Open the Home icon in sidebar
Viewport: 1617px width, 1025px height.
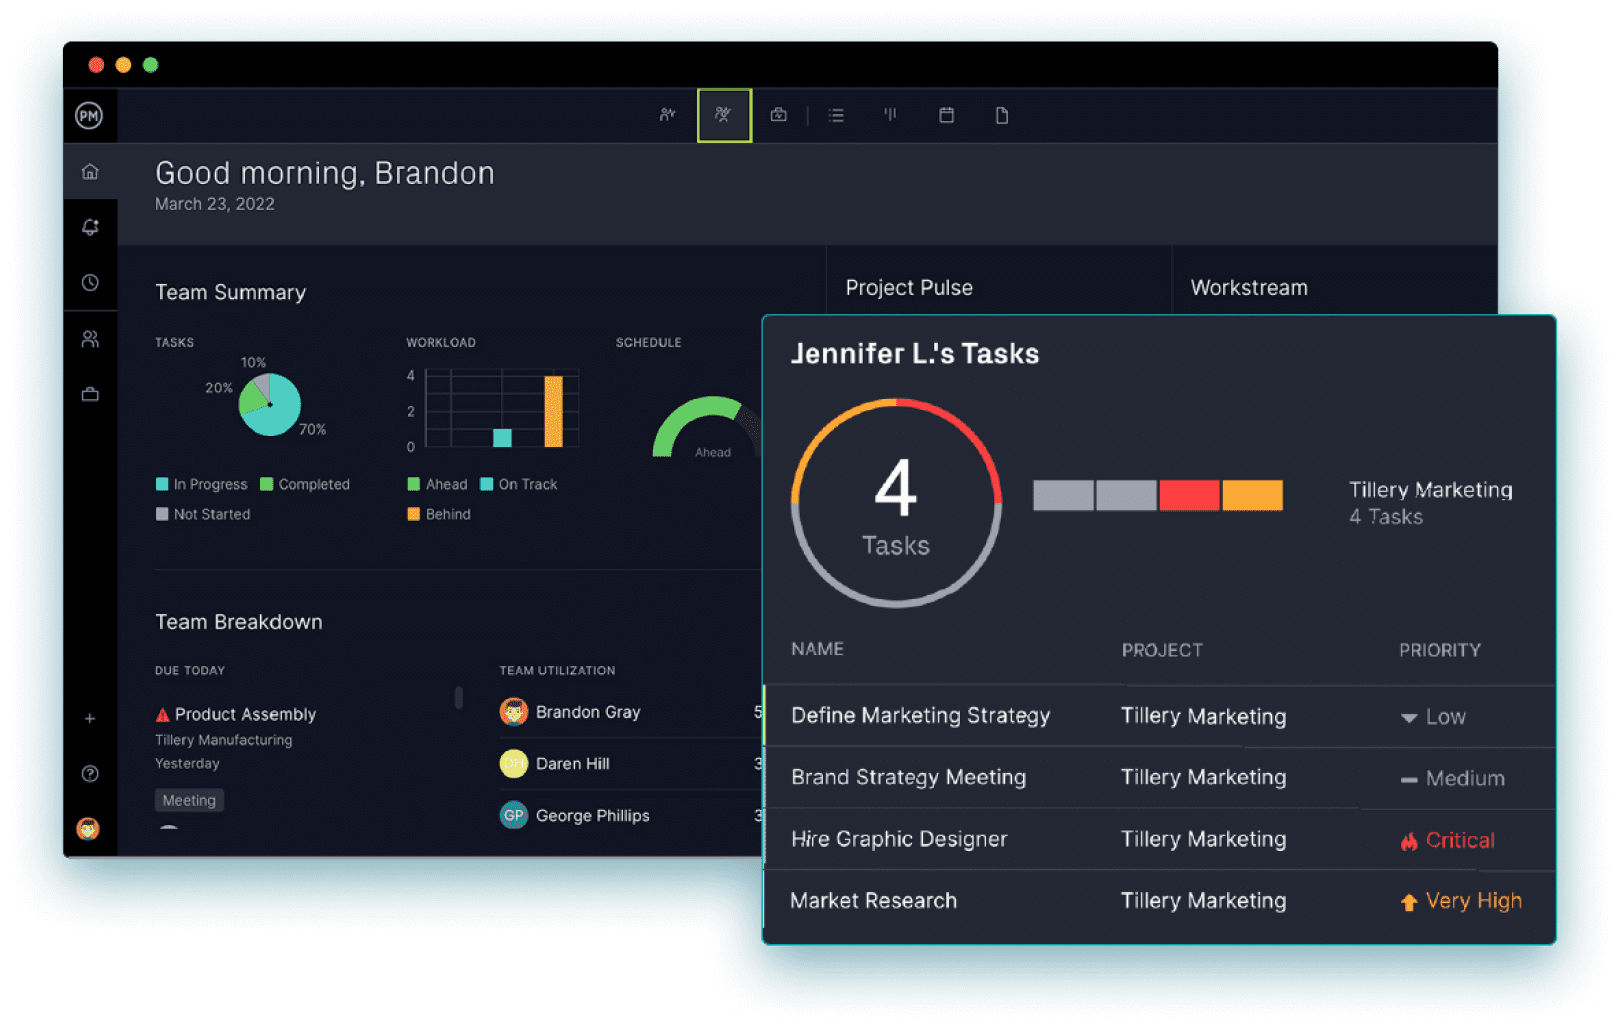pyautogui.click(x=90, y=172)
